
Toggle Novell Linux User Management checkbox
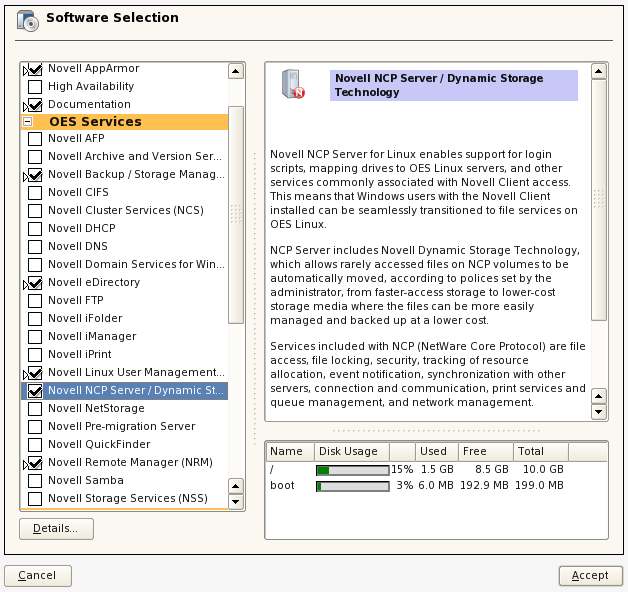(x=35, y=373)
